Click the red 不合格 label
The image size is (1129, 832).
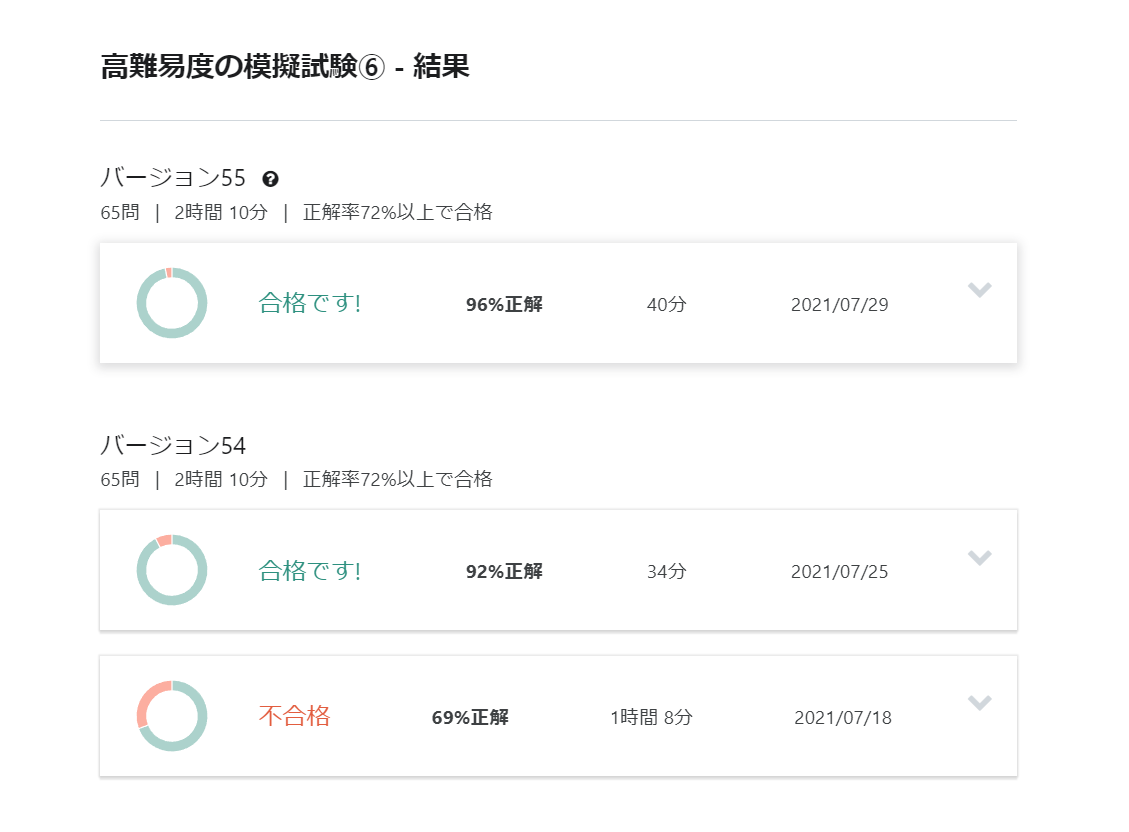click(294, 716)
